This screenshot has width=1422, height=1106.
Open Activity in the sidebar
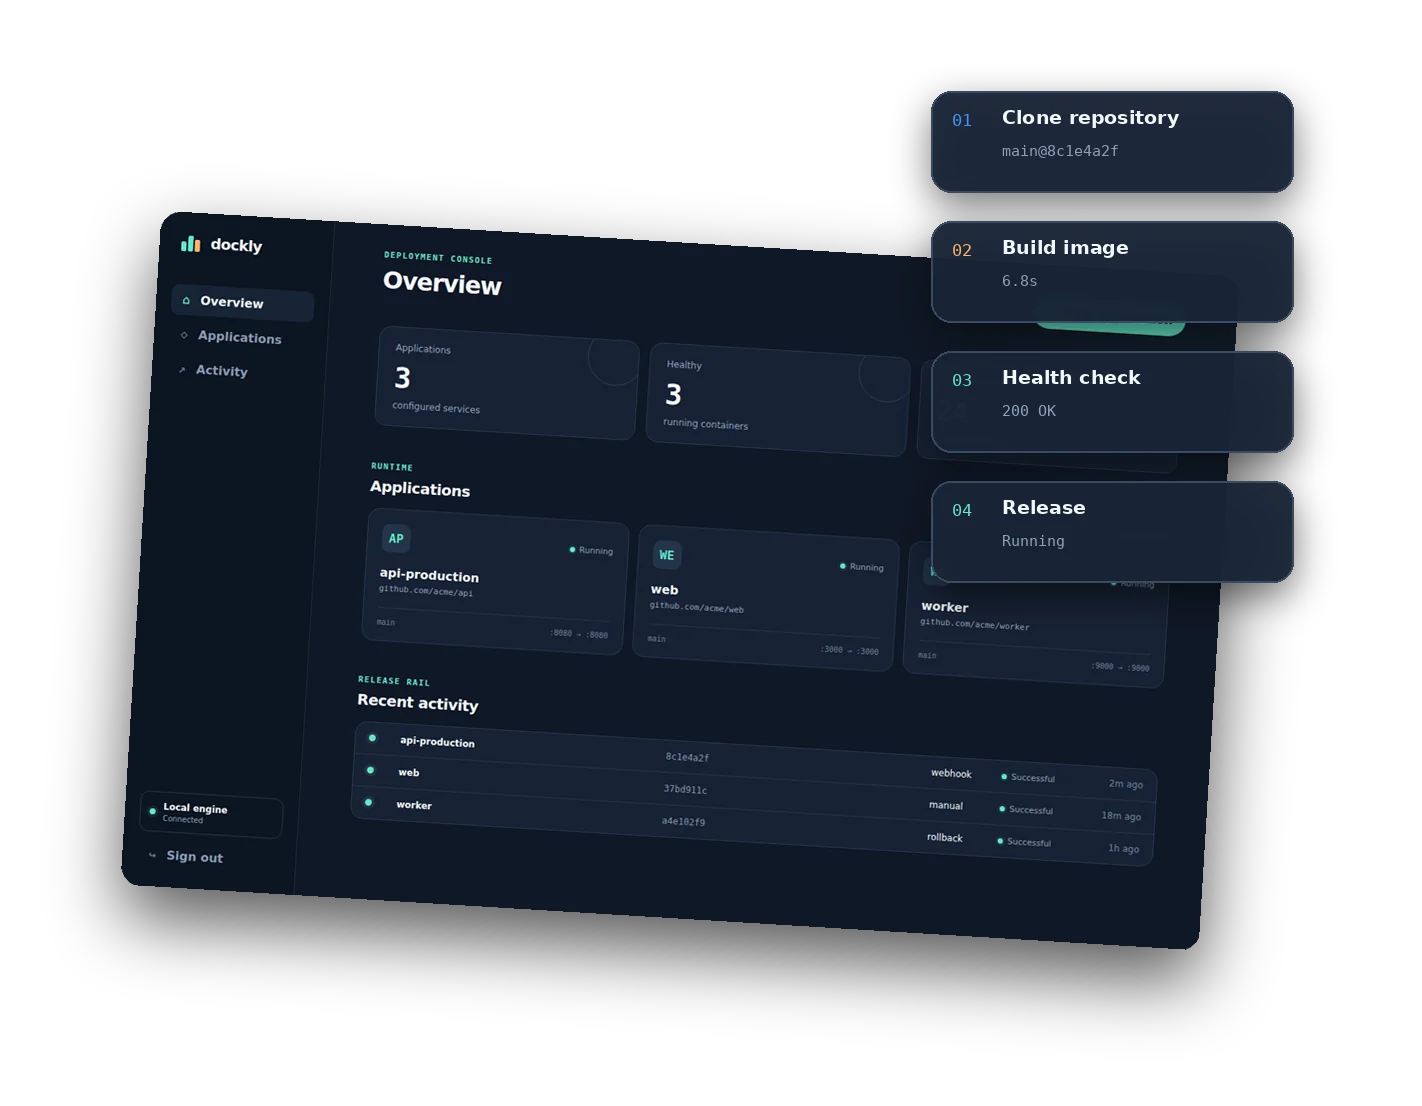(221, 370)
